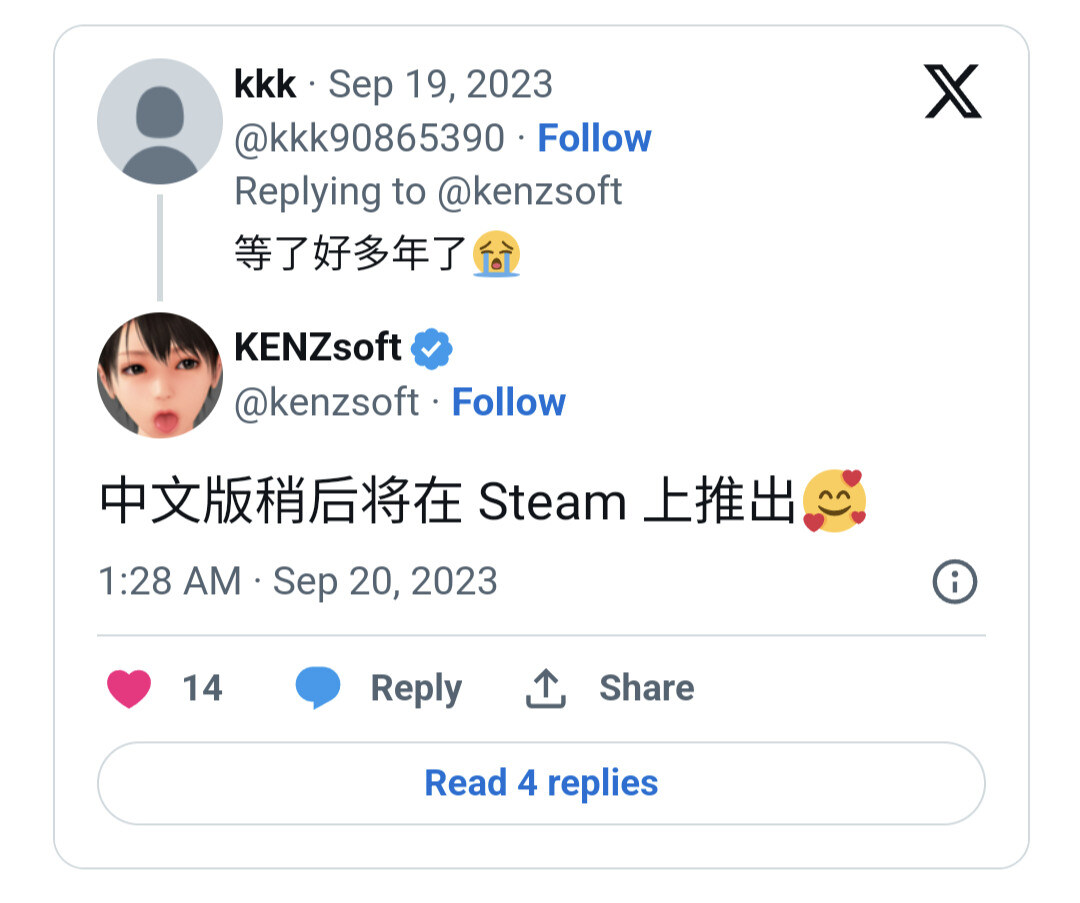Click the kkk display name
Screen dimensions: 1080x903
pyautogui.click(x=265, y=85)
